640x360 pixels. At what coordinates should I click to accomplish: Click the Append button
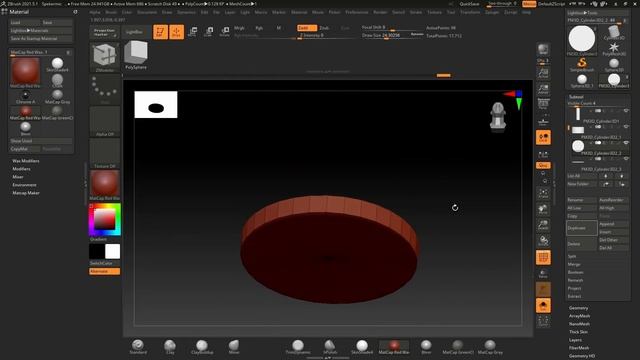[613, 224]
